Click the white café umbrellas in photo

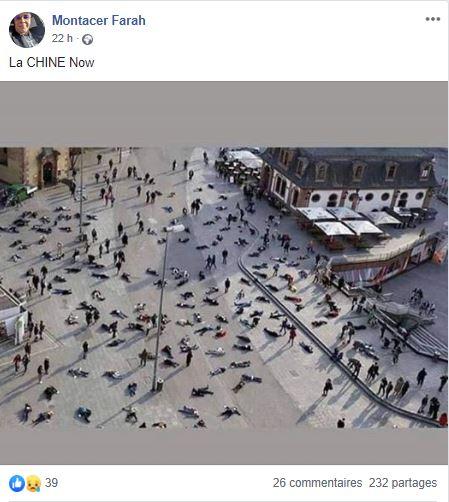(x=347, y=221)
